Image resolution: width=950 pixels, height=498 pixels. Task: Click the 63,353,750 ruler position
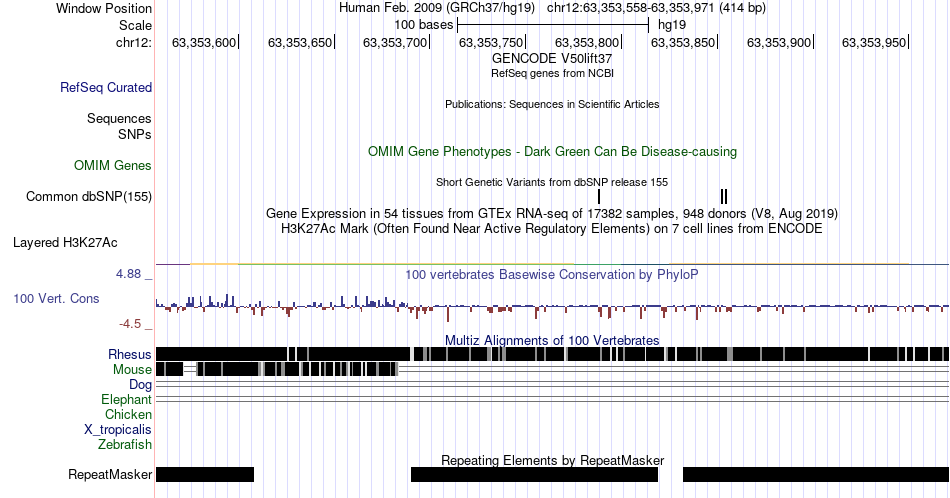click(x=491, y=42)
